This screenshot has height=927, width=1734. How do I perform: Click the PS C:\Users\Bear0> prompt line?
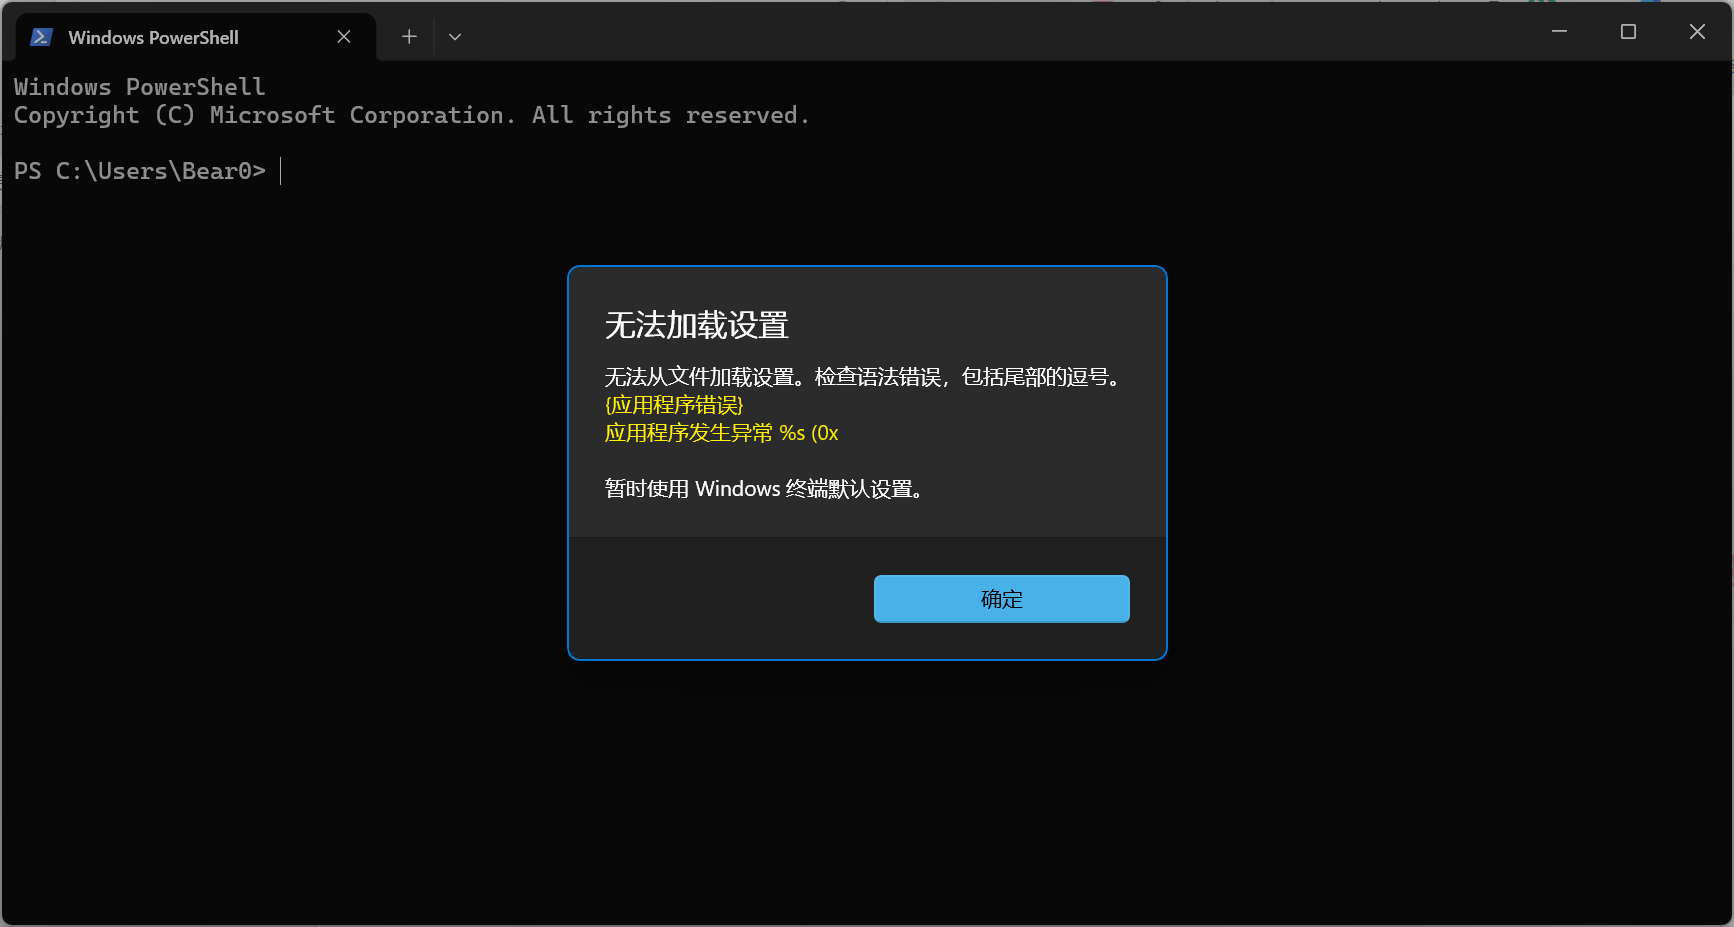point(140,171)
